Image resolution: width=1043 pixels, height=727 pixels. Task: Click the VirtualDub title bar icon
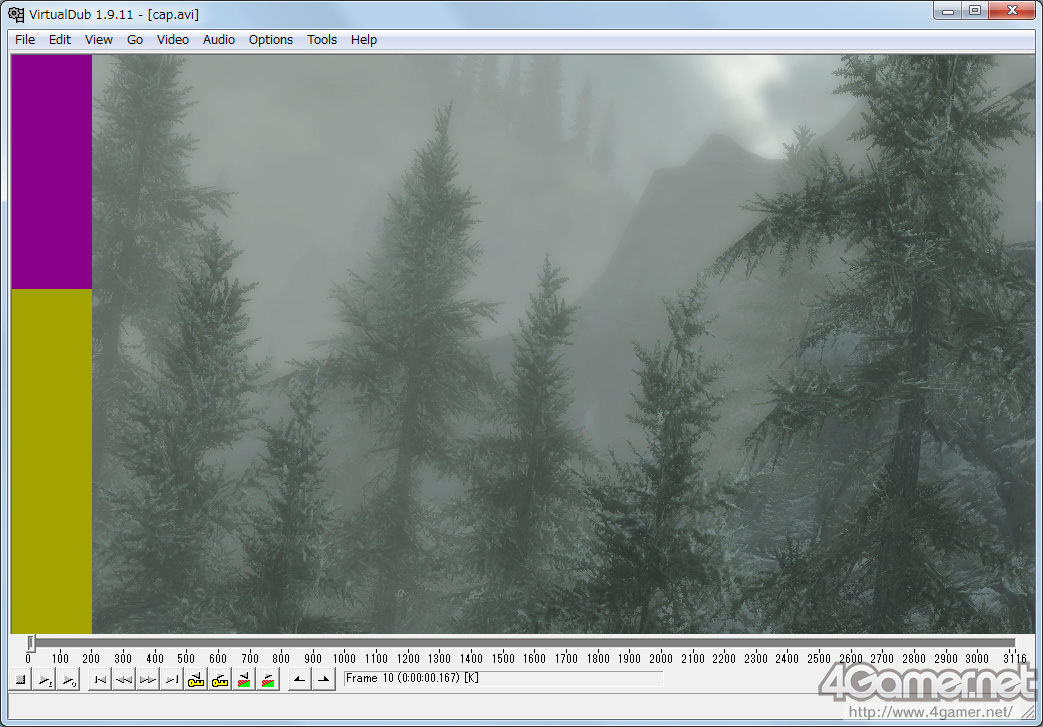[16, 14]
